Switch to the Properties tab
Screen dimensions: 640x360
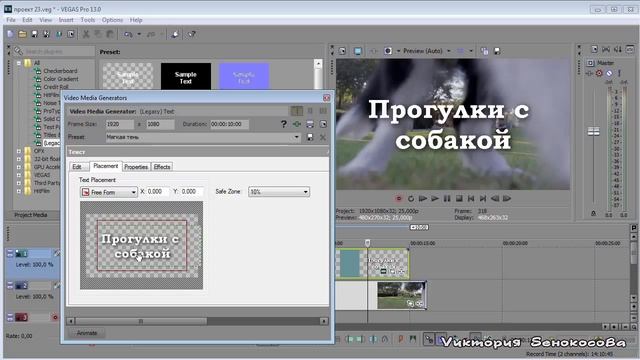[x=136, y=167]
